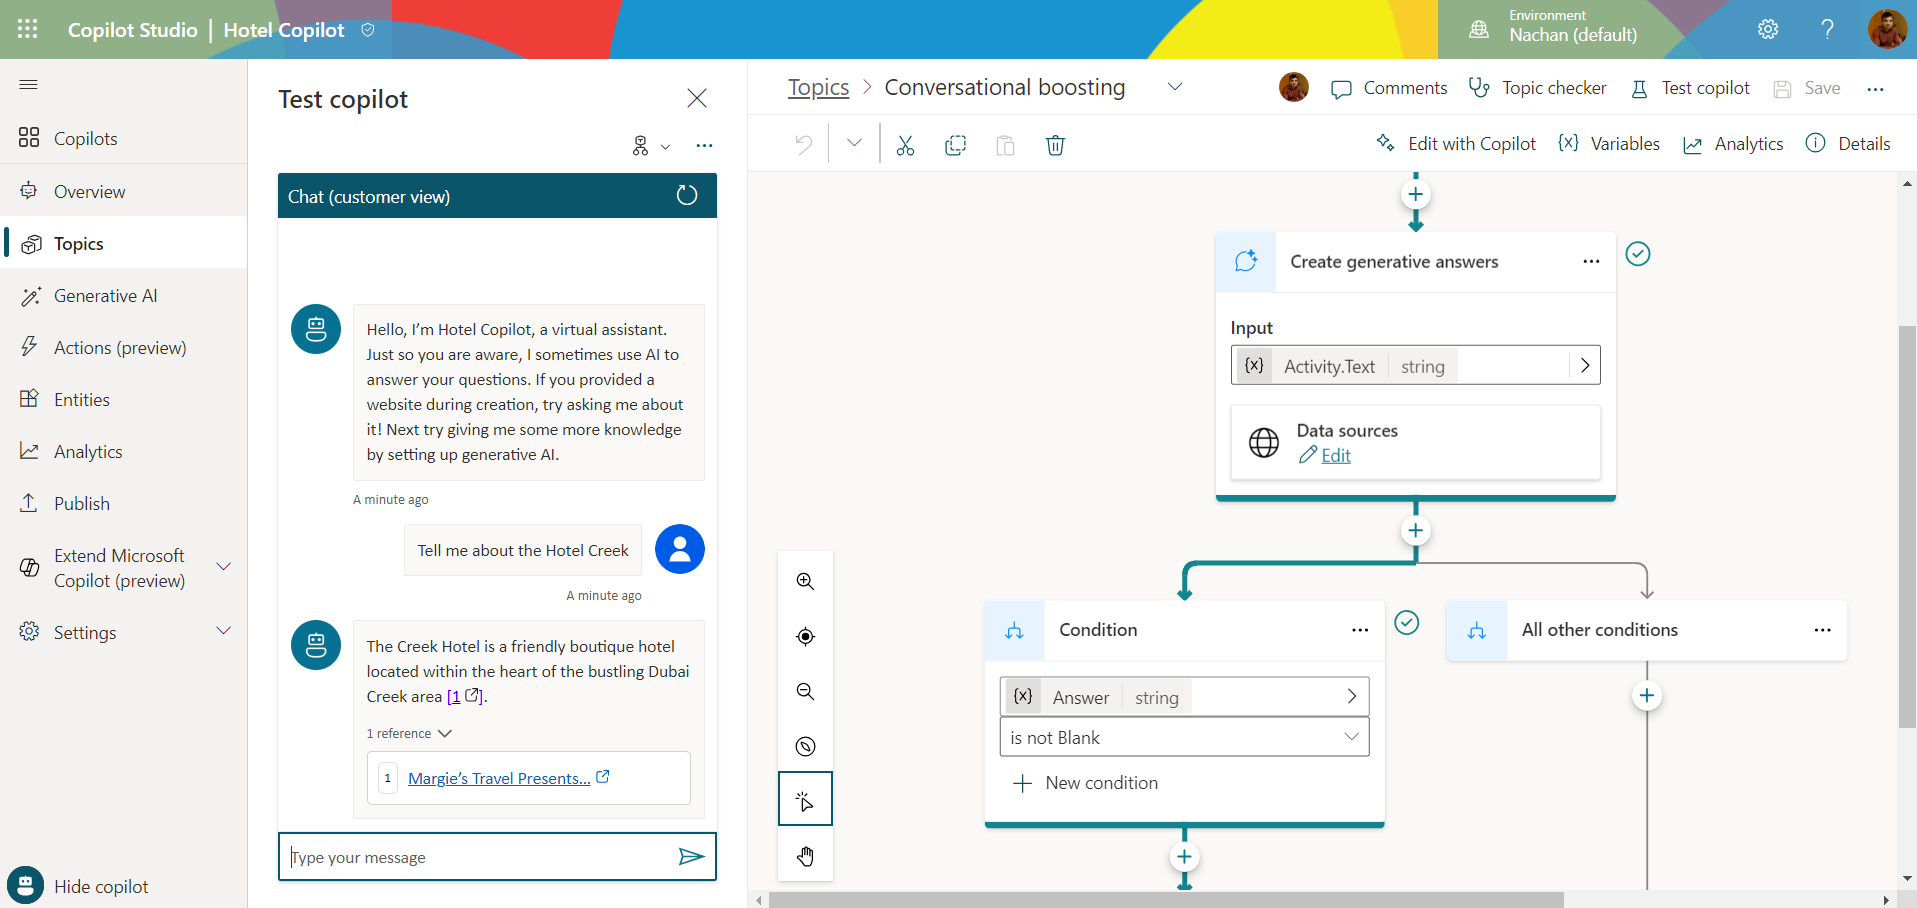
Task: Open the Create generative answers overflow menu
Action: (1591, 261)
